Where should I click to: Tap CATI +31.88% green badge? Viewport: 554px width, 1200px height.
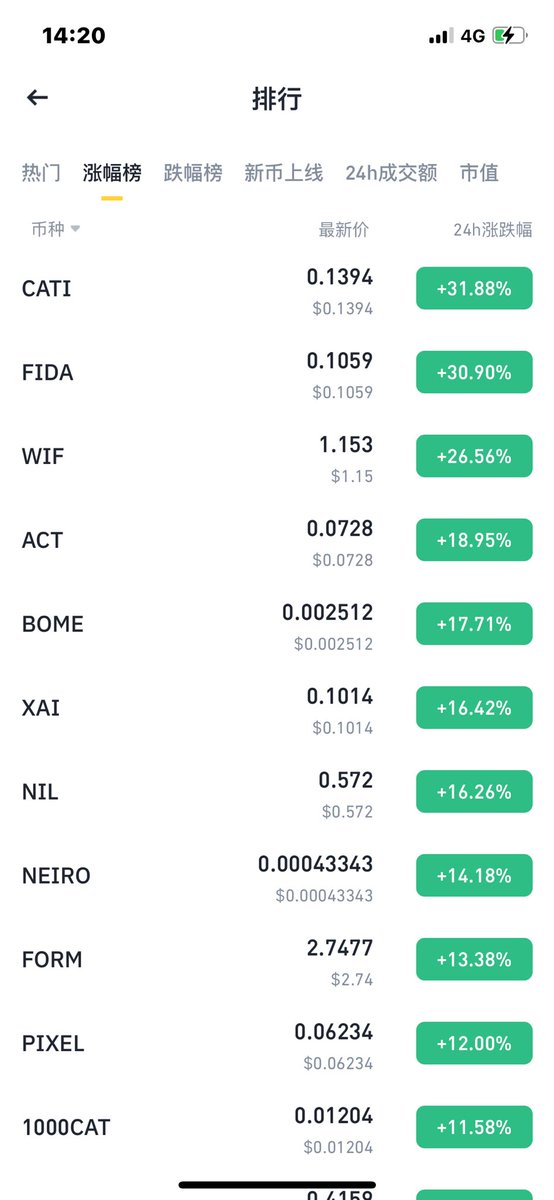(x=474, y=289)
